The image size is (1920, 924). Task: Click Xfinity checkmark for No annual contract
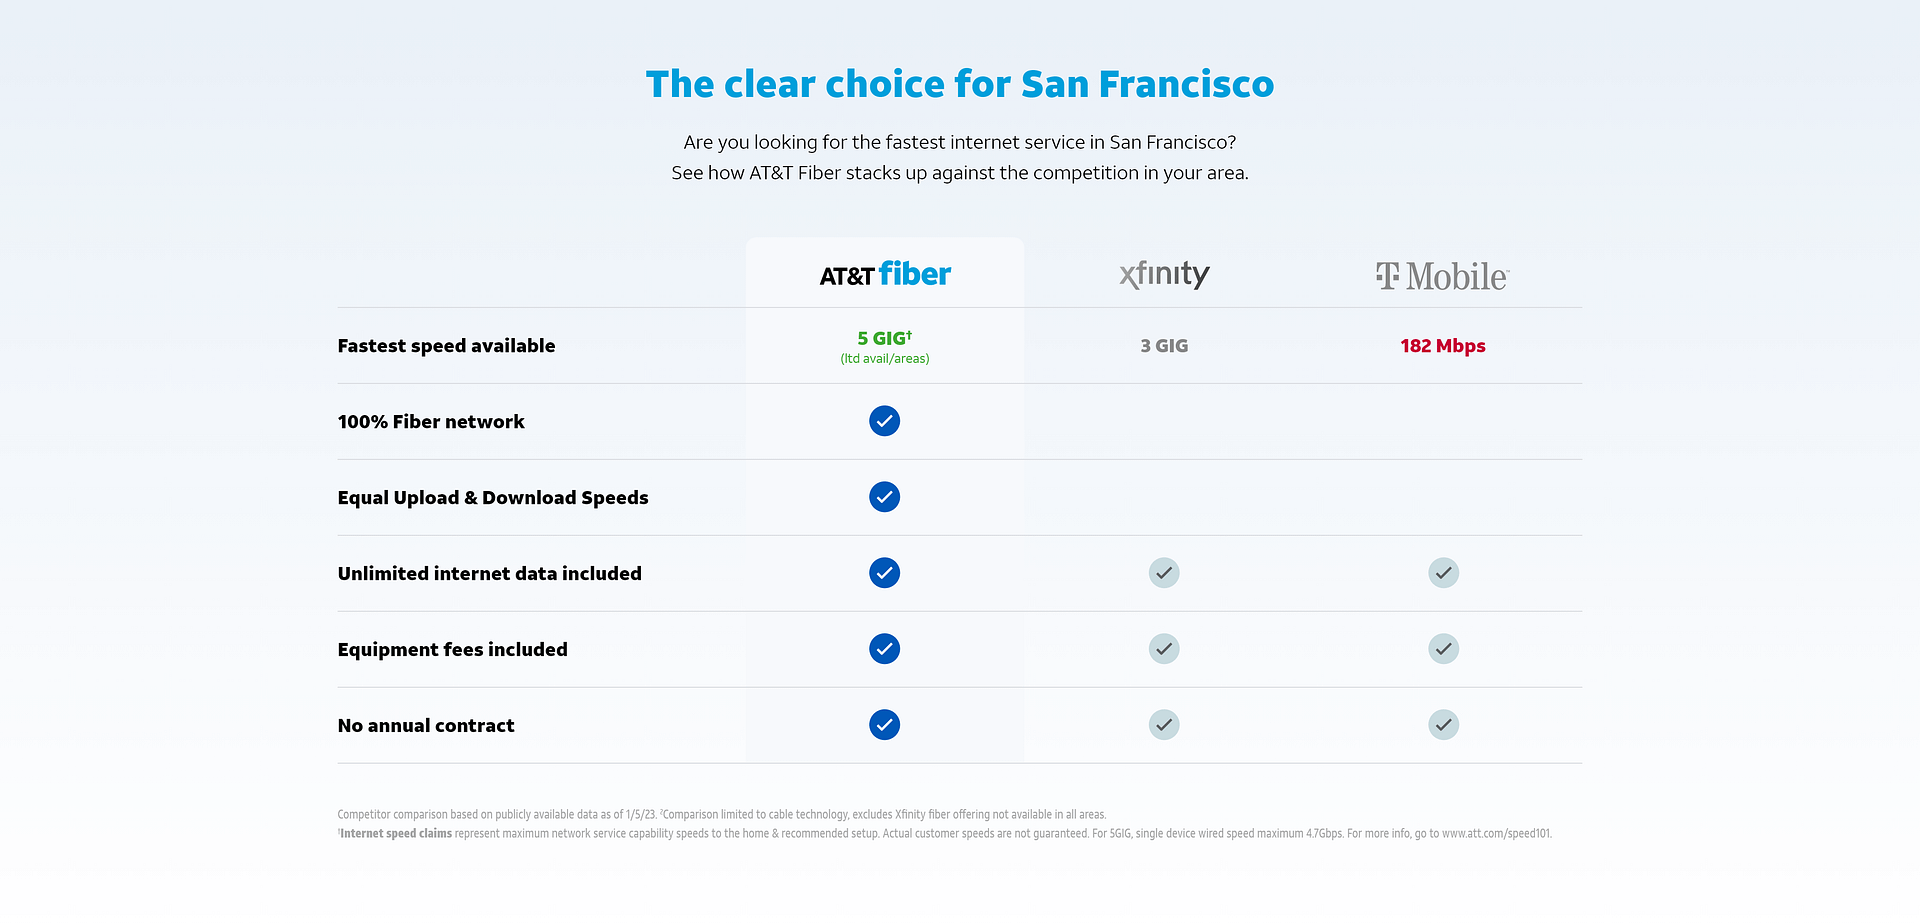(1164, 725)
